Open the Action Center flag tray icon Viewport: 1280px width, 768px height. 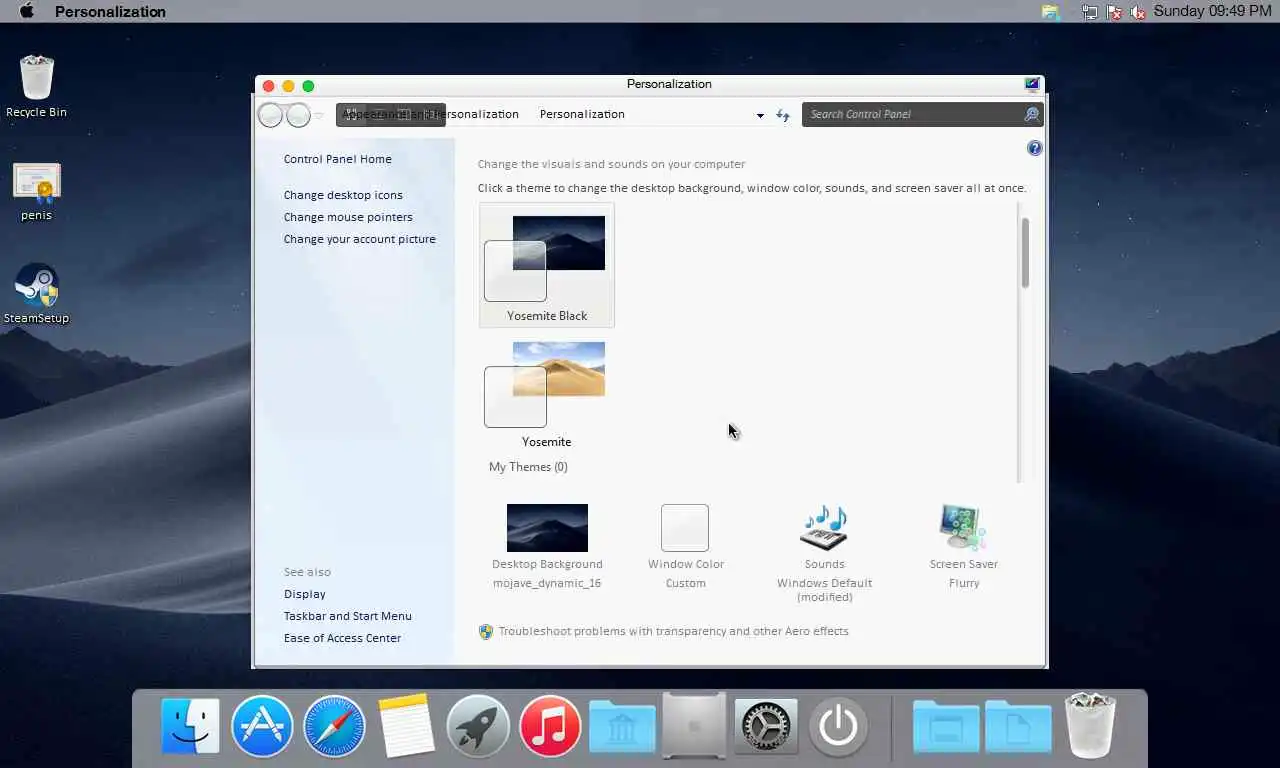[1115, 12]
